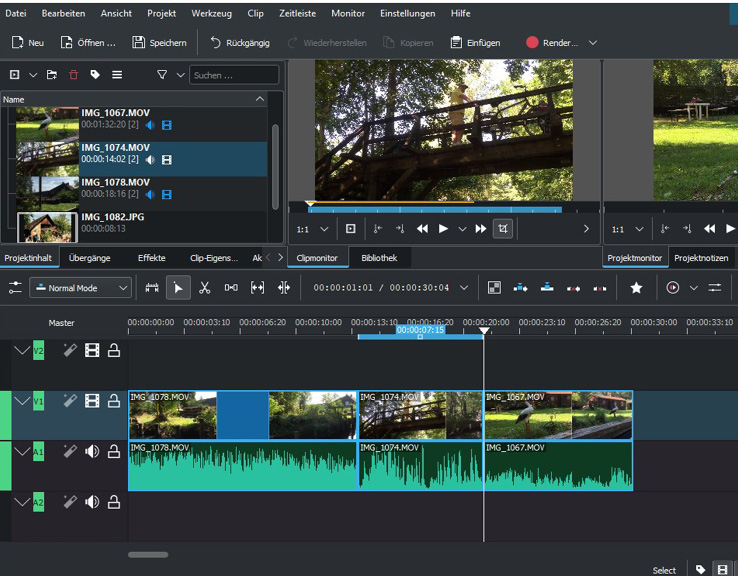Image resolution: width=738 pixels, height=576 pixels.
Task: Click the timeline horizontal scrollbar handle
Action: (x=148, y=555)
